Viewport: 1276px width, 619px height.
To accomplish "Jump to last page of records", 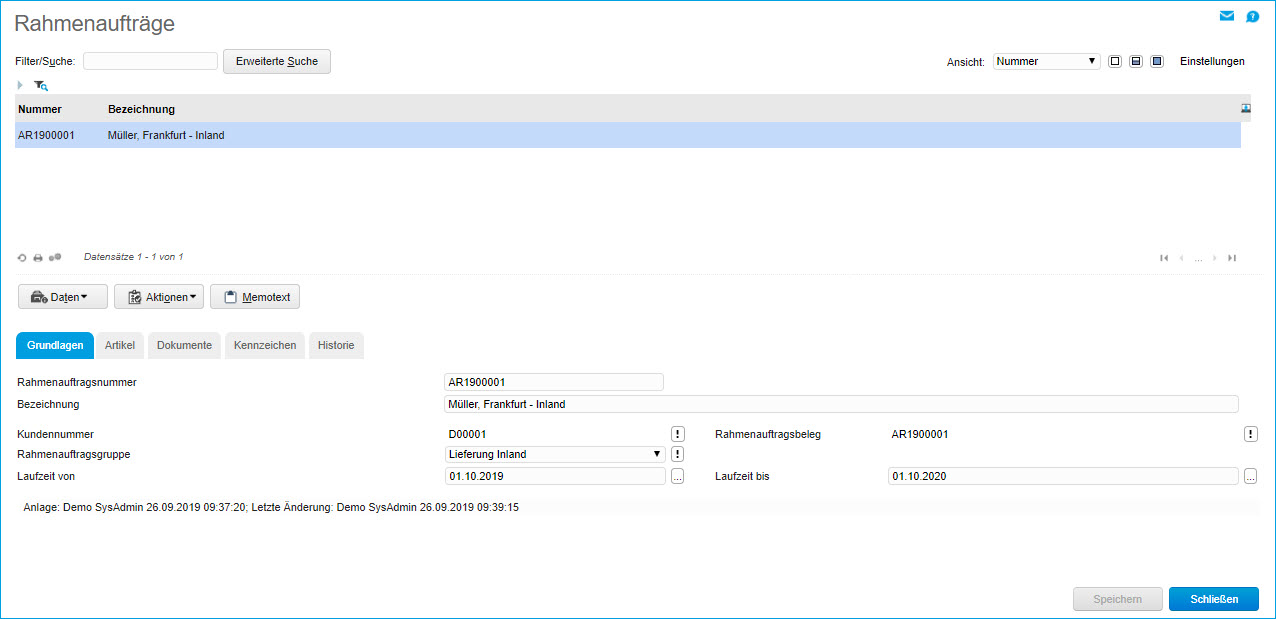I will pyautogui.click(x=1232, y=258).
